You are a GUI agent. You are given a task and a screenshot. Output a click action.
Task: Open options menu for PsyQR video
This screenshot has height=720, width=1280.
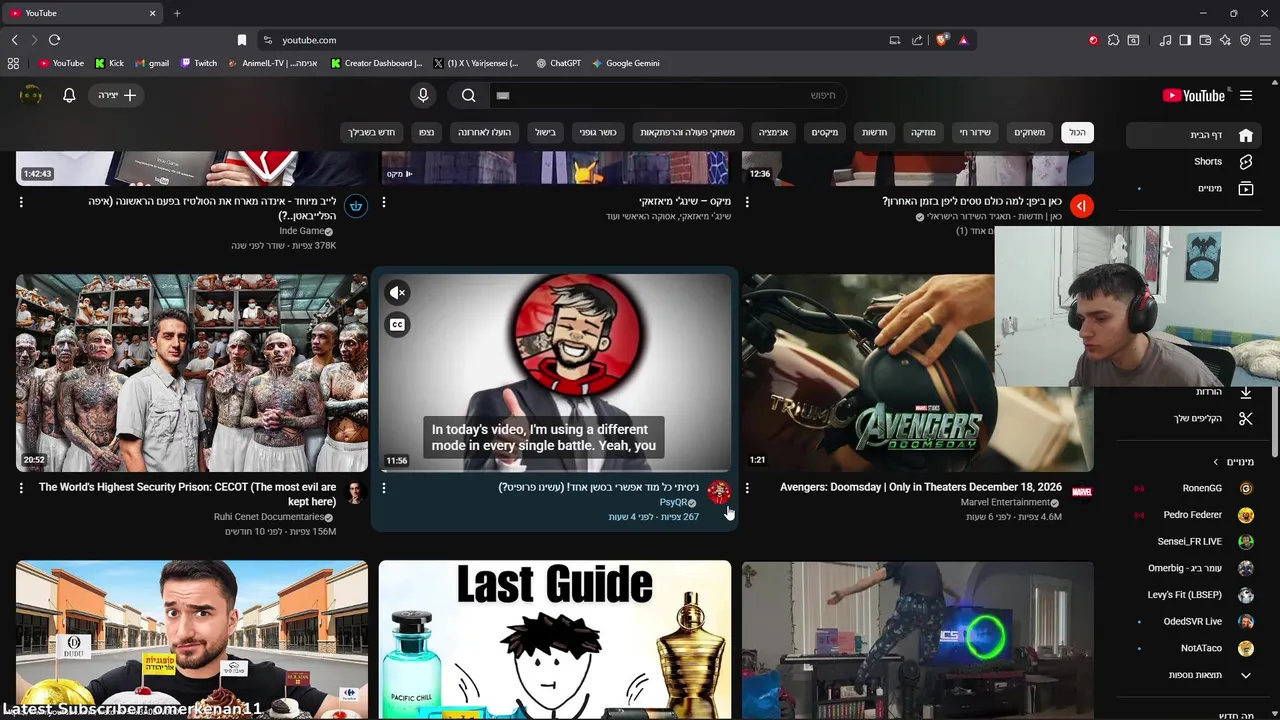coord(384,488)
